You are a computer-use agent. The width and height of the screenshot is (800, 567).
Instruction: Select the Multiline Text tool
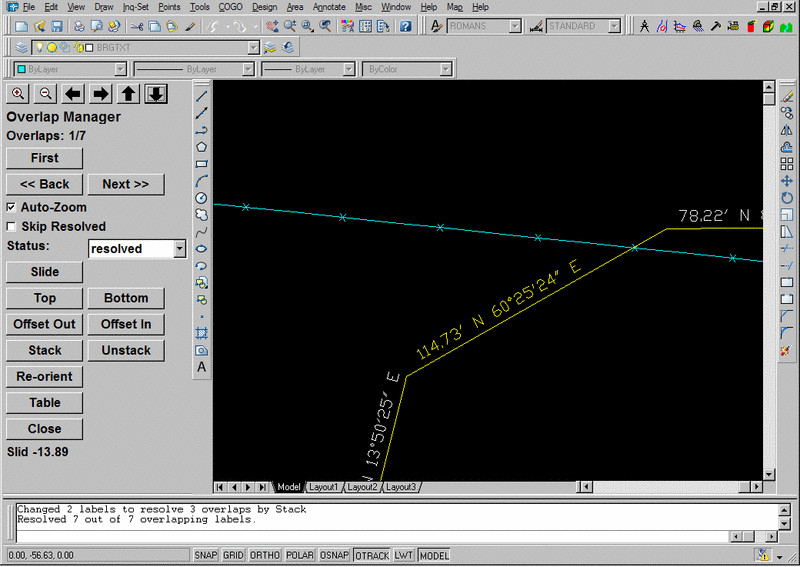[202, 367]
